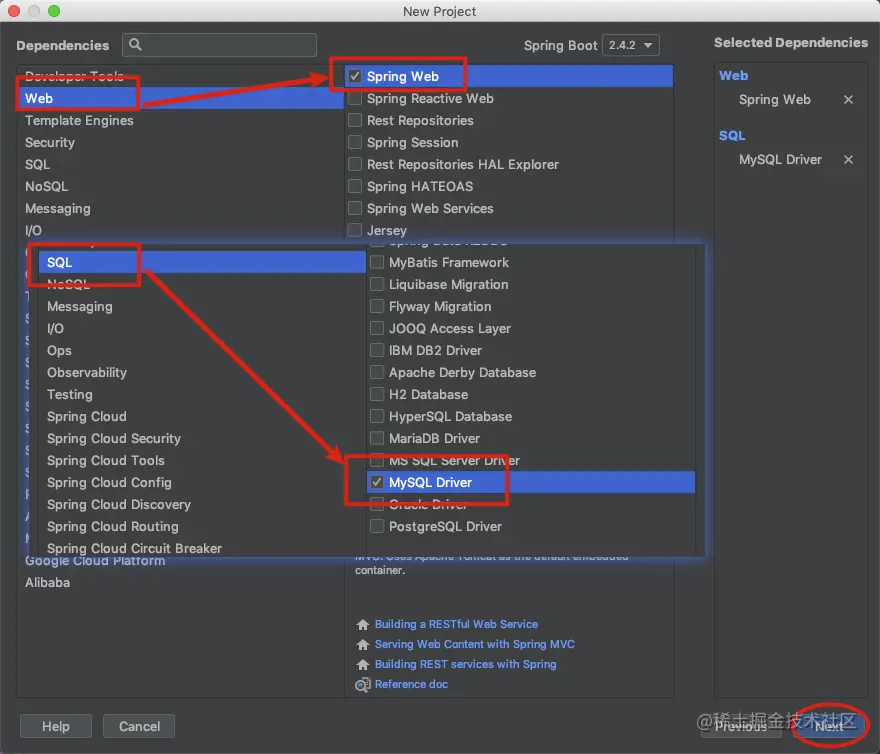Select Messaging in the overlay category list
This screenshot has width=880, height=754.
point(80,307)
